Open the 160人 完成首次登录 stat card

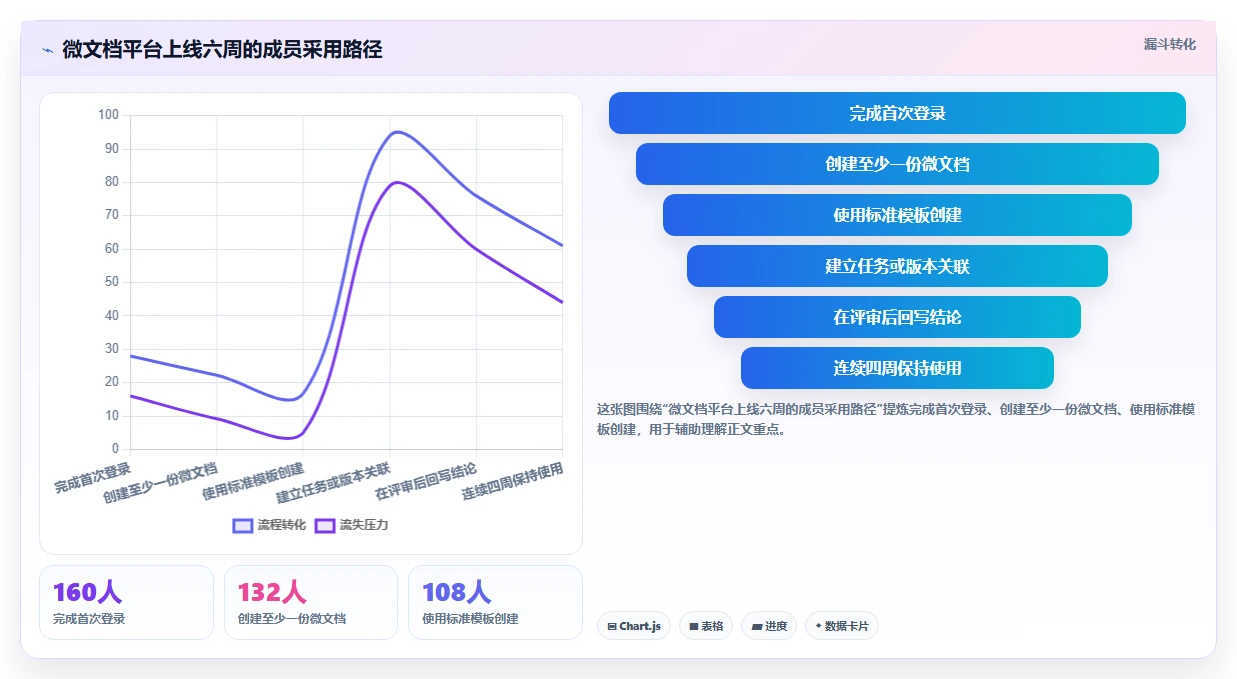pos(126,602)
